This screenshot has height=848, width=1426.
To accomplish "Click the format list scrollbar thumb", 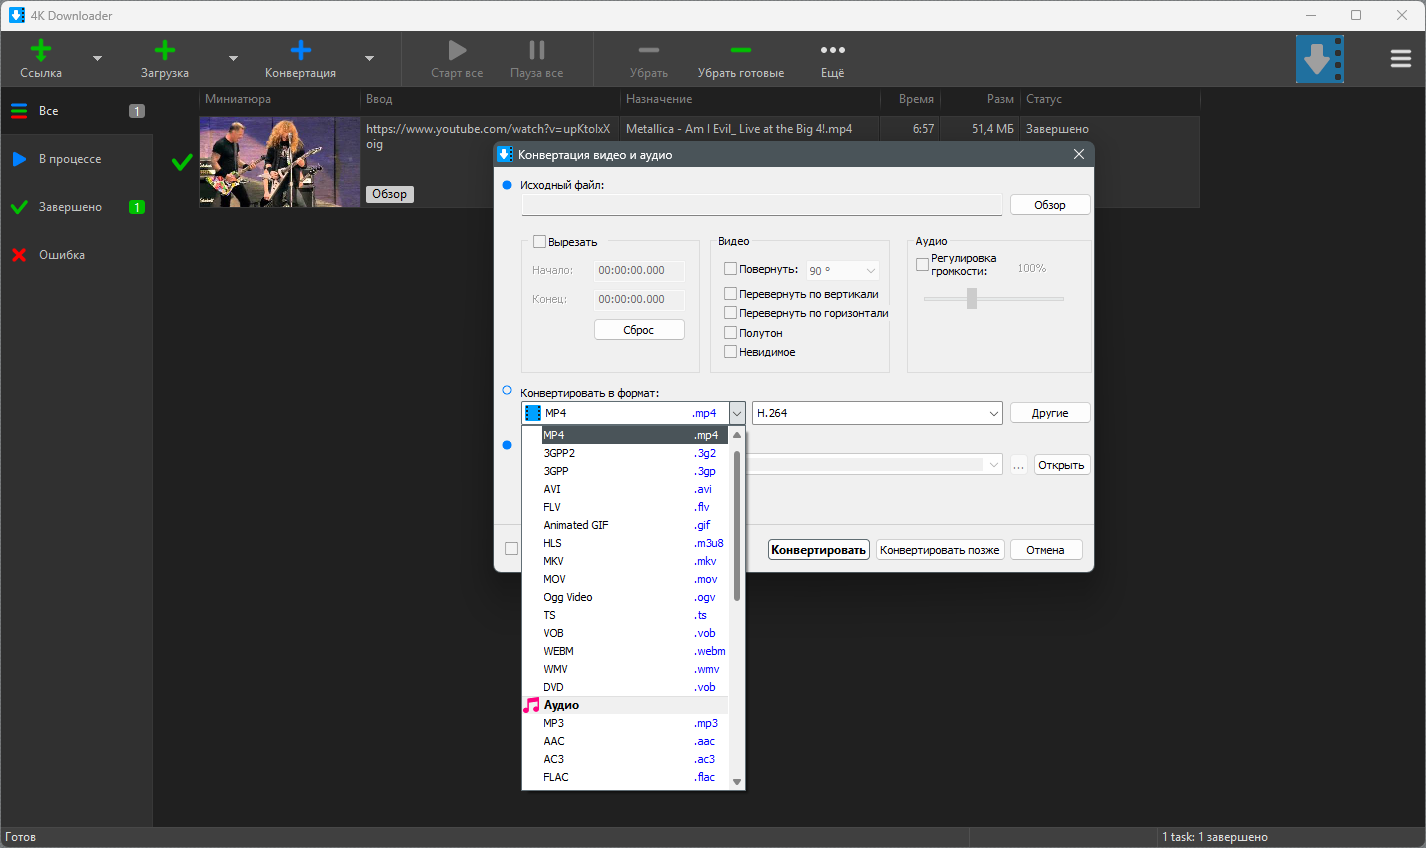I will 737,526.
